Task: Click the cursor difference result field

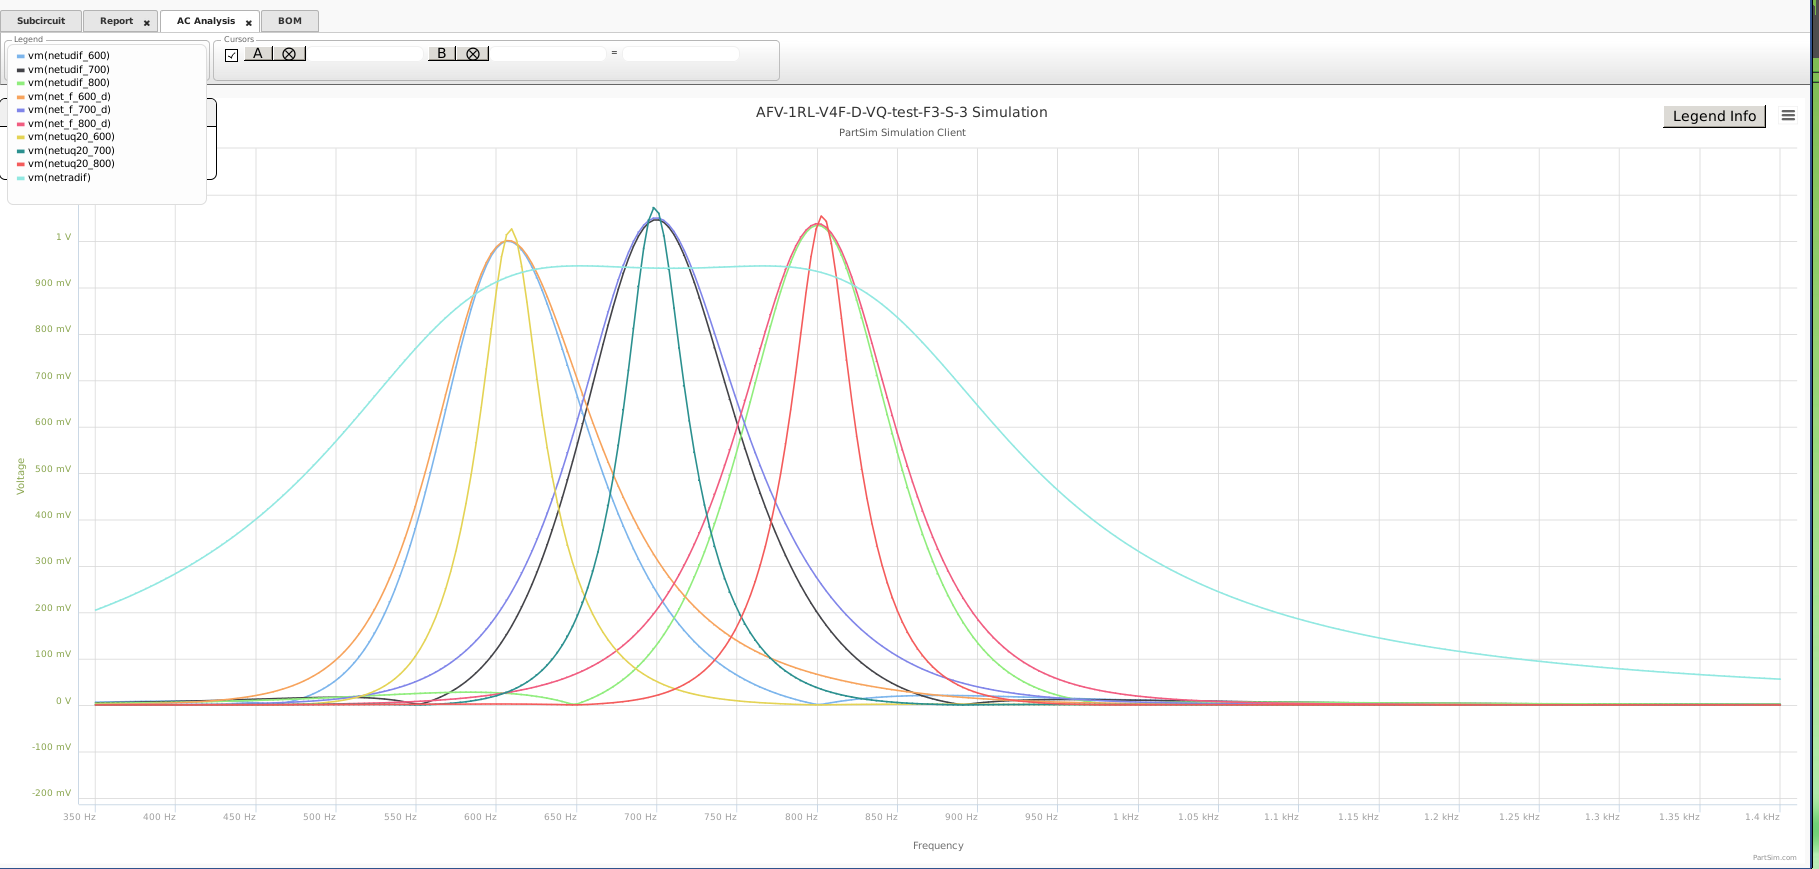Action: 681,54
